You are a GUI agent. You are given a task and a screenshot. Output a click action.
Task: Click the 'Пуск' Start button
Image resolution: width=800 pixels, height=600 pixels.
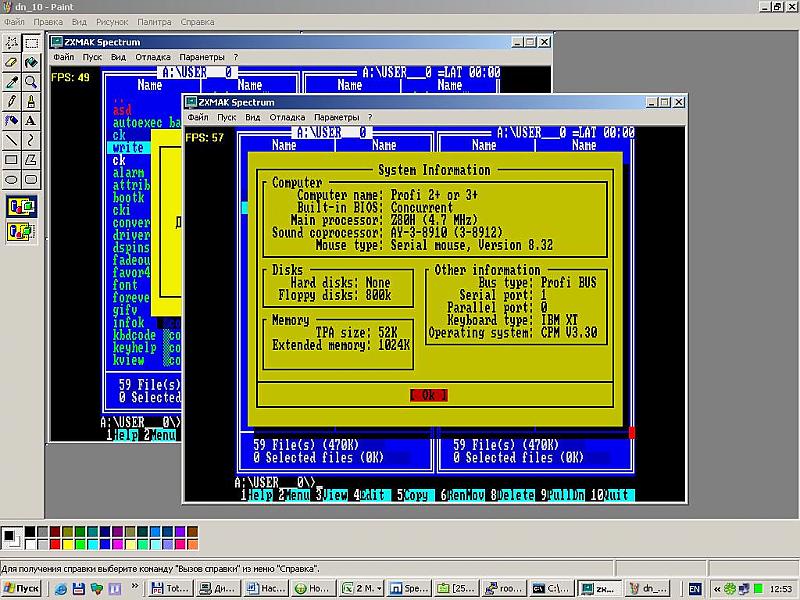click(22, 589)
